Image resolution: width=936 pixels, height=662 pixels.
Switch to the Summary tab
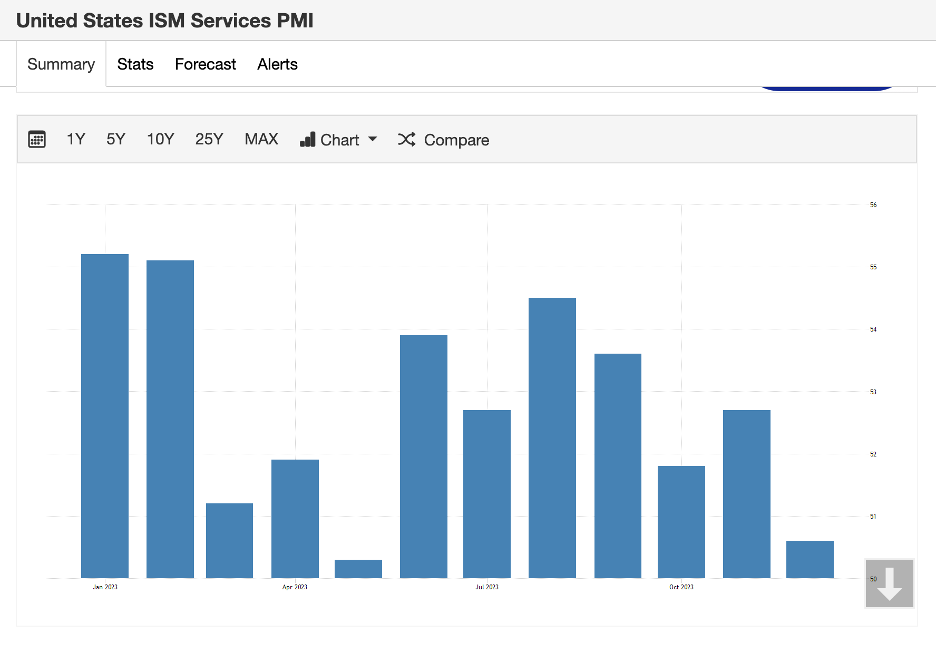pyautogui.click(x=61, y=64)
